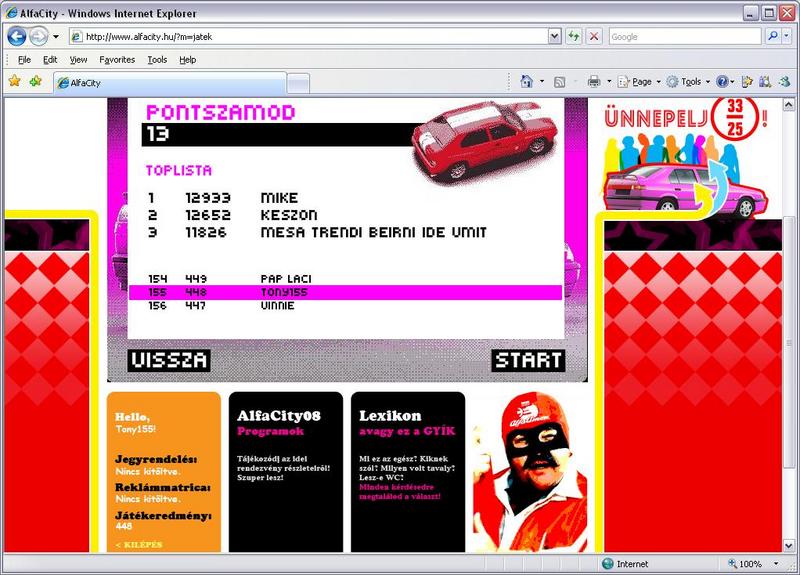Click the Refresh page icon

coord(574,36)
